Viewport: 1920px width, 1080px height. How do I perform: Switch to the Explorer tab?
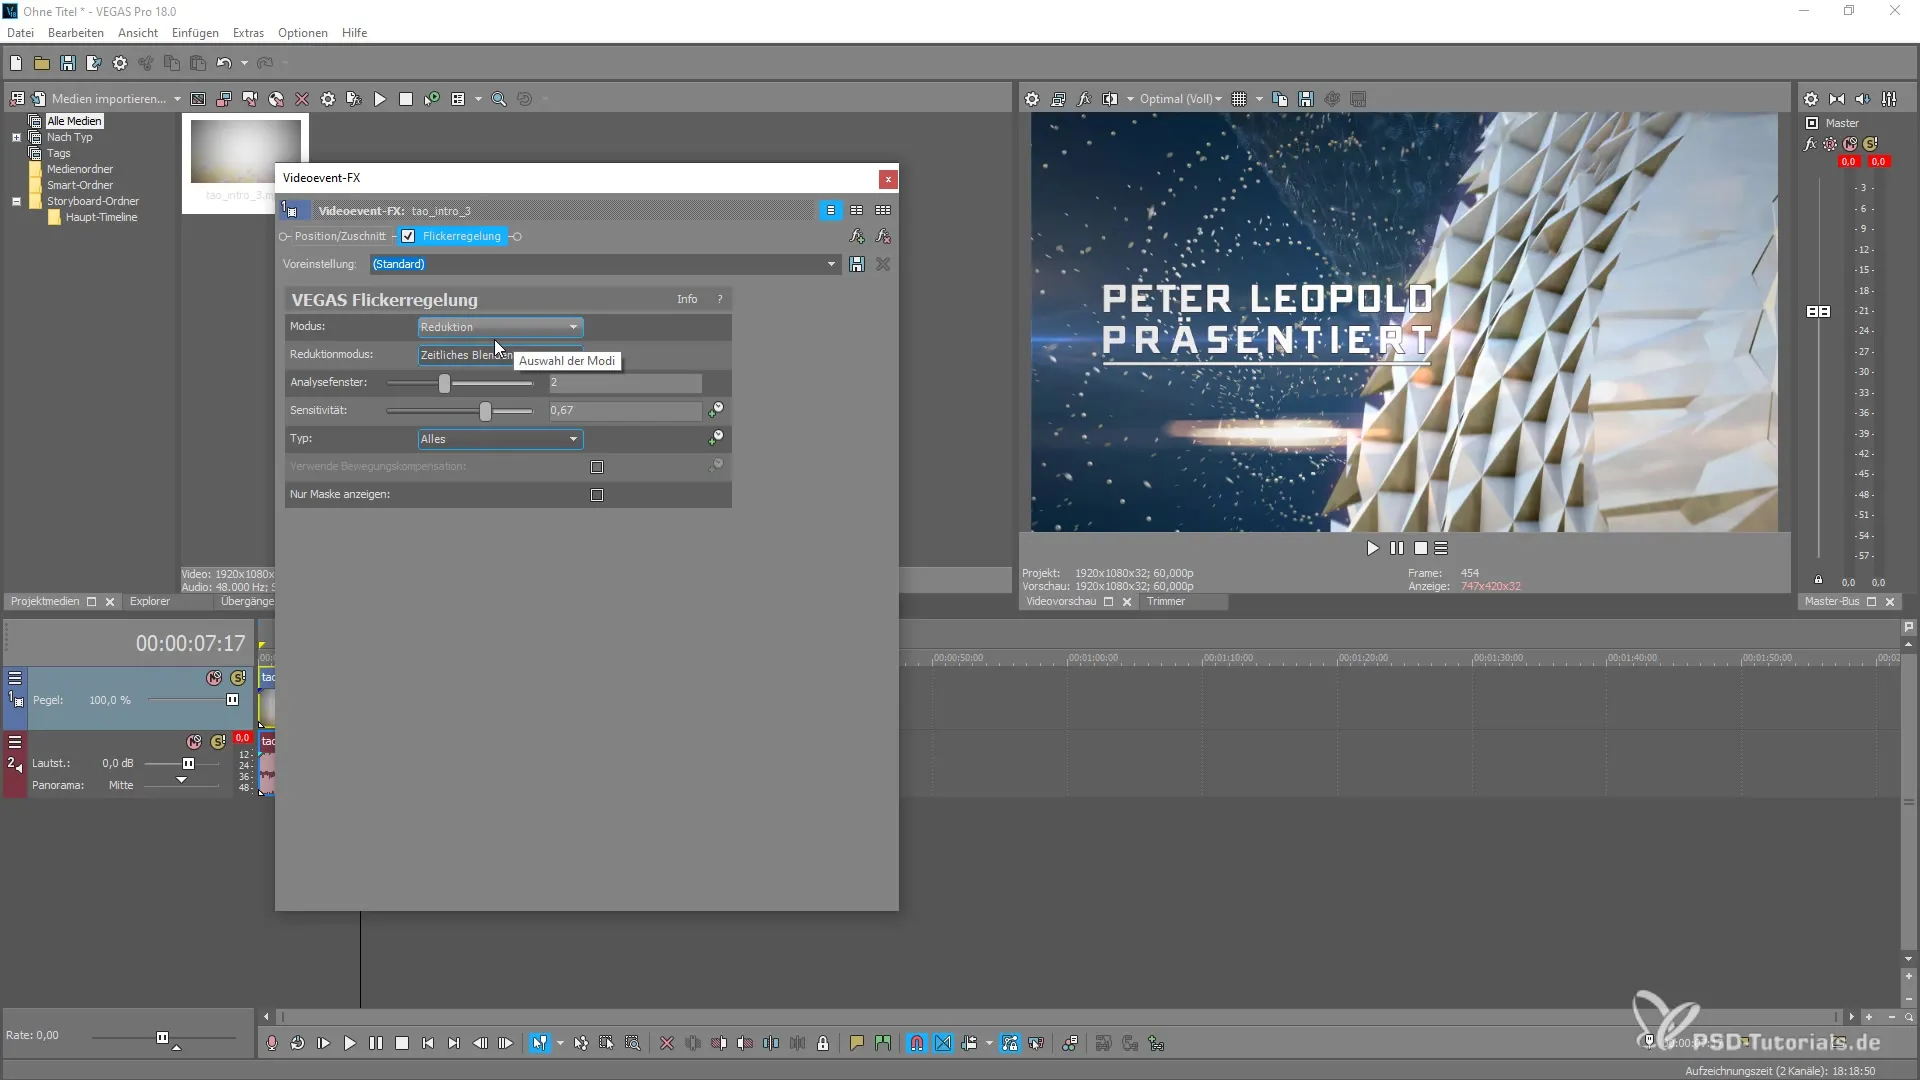point(150,601)
